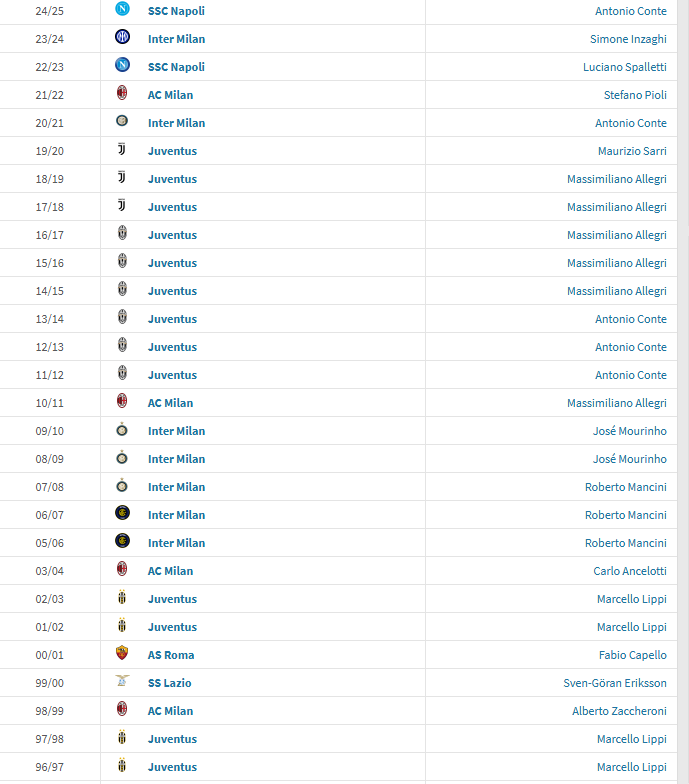
Task: Click Juventus crest in 16/17 row
Action: point(122,233)
